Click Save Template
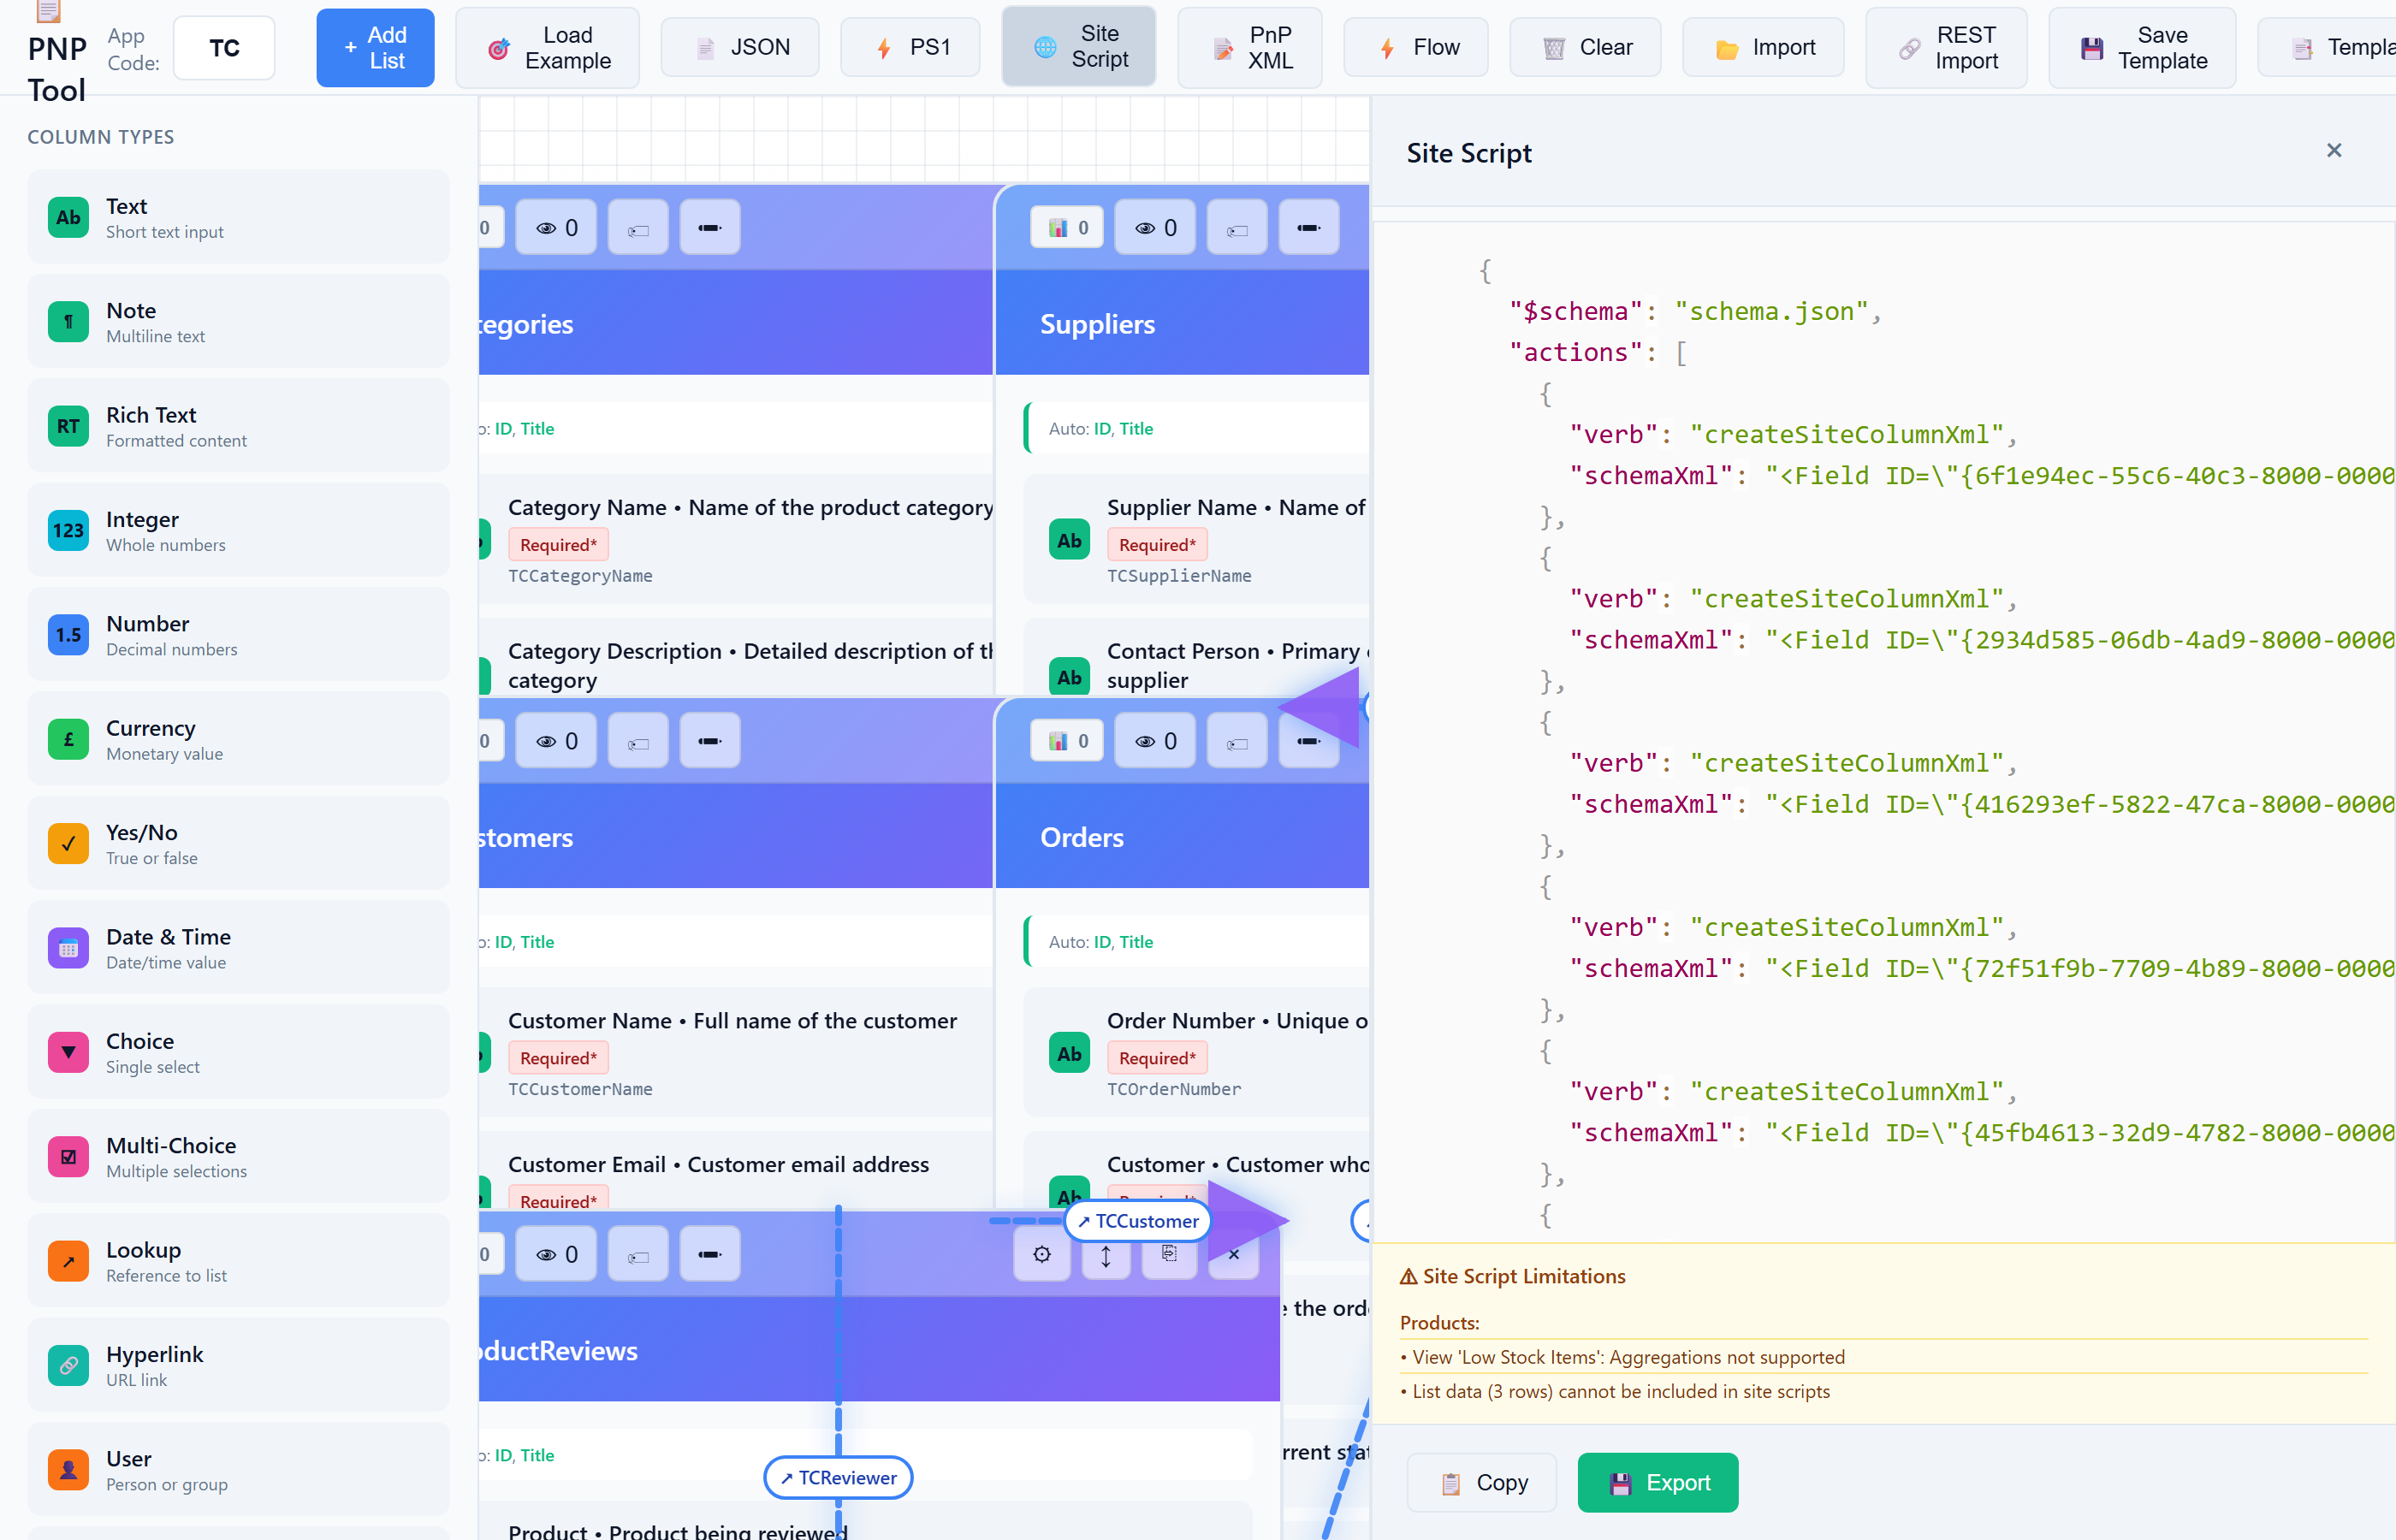This screenshot has height=1540, width=2396. [x=2142, y=47]
